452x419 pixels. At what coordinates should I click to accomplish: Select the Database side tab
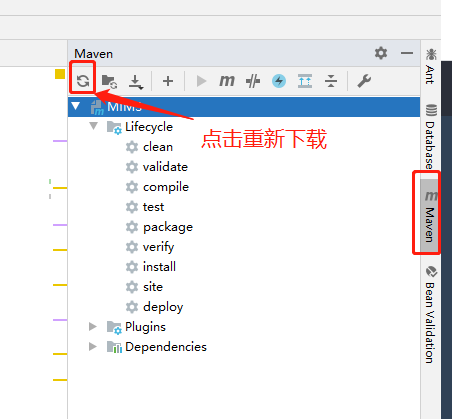tap(431, 137)
